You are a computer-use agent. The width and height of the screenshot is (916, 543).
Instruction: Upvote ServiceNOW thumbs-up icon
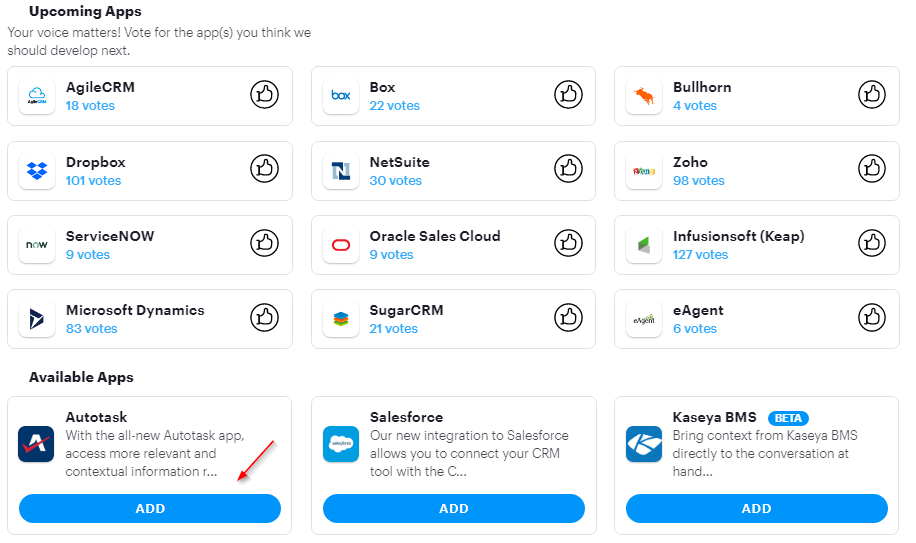(265, 243)
